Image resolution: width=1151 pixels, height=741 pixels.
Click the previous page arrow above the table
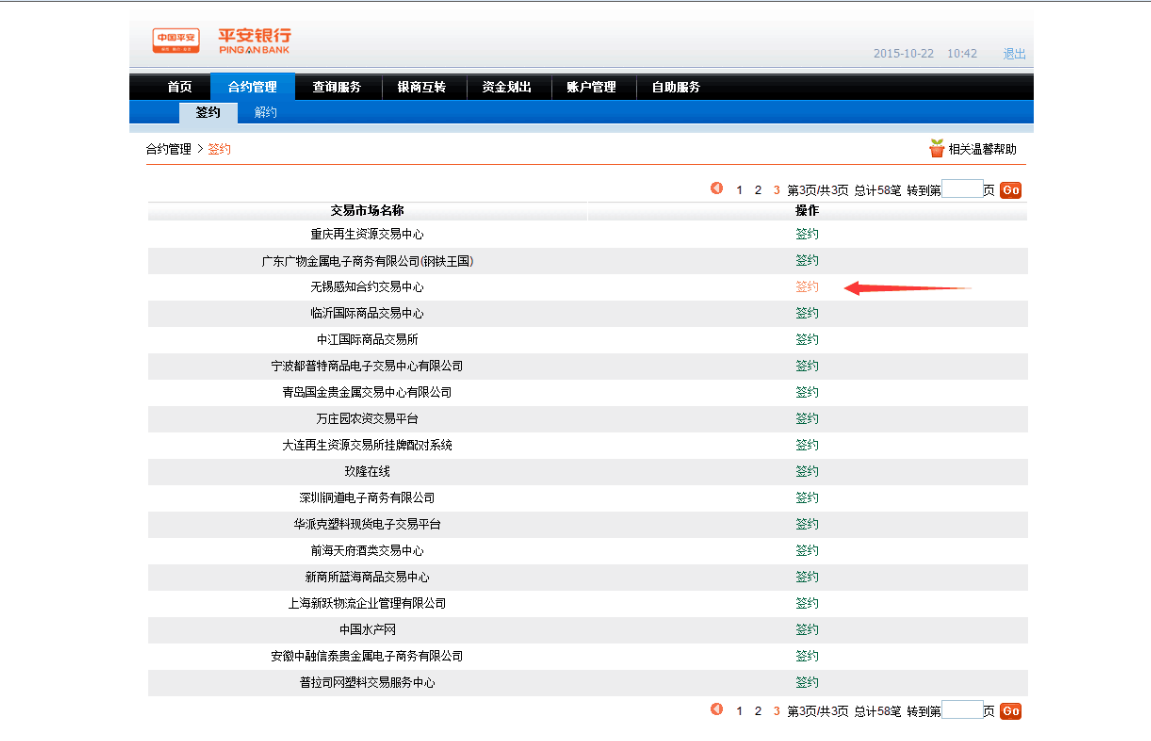pyautogui.click(x=716, y=189)
